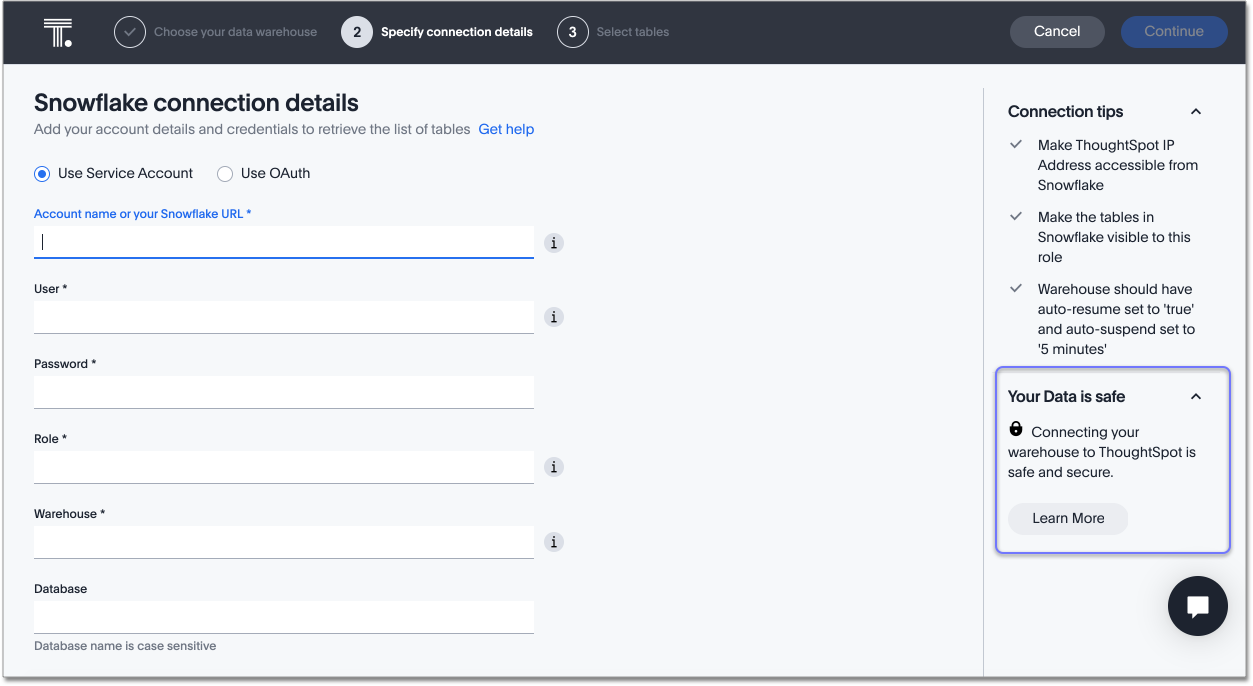Select the Use Service Account option
Viewport: 1253px width, 686px height.
click(x=41, y=173)
